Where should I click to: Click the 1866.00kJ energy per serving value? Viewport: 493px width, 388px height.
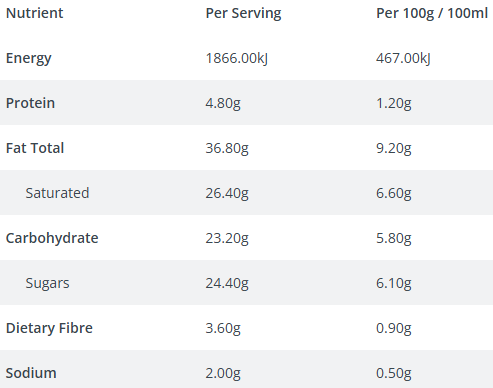(237, 58)
